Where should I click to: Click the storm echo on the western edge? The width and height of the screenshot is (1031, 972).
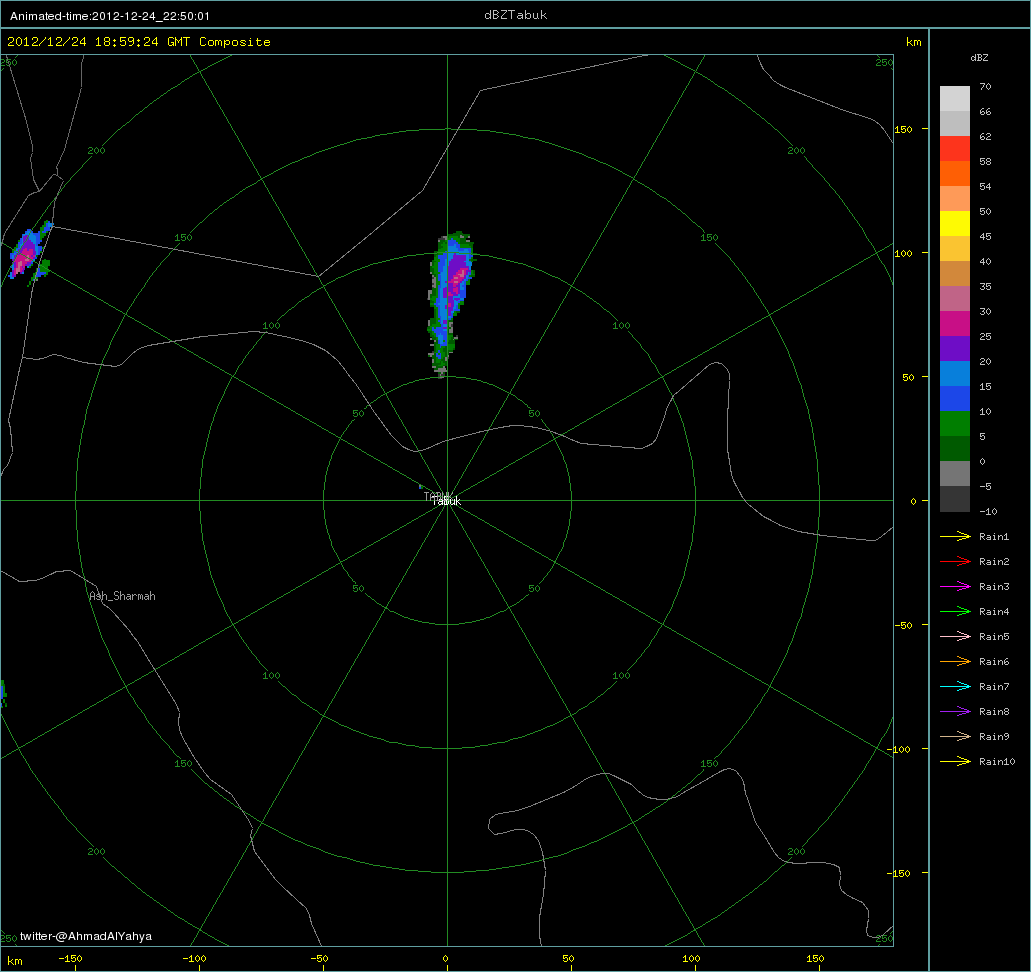click(x=30, y=253)
